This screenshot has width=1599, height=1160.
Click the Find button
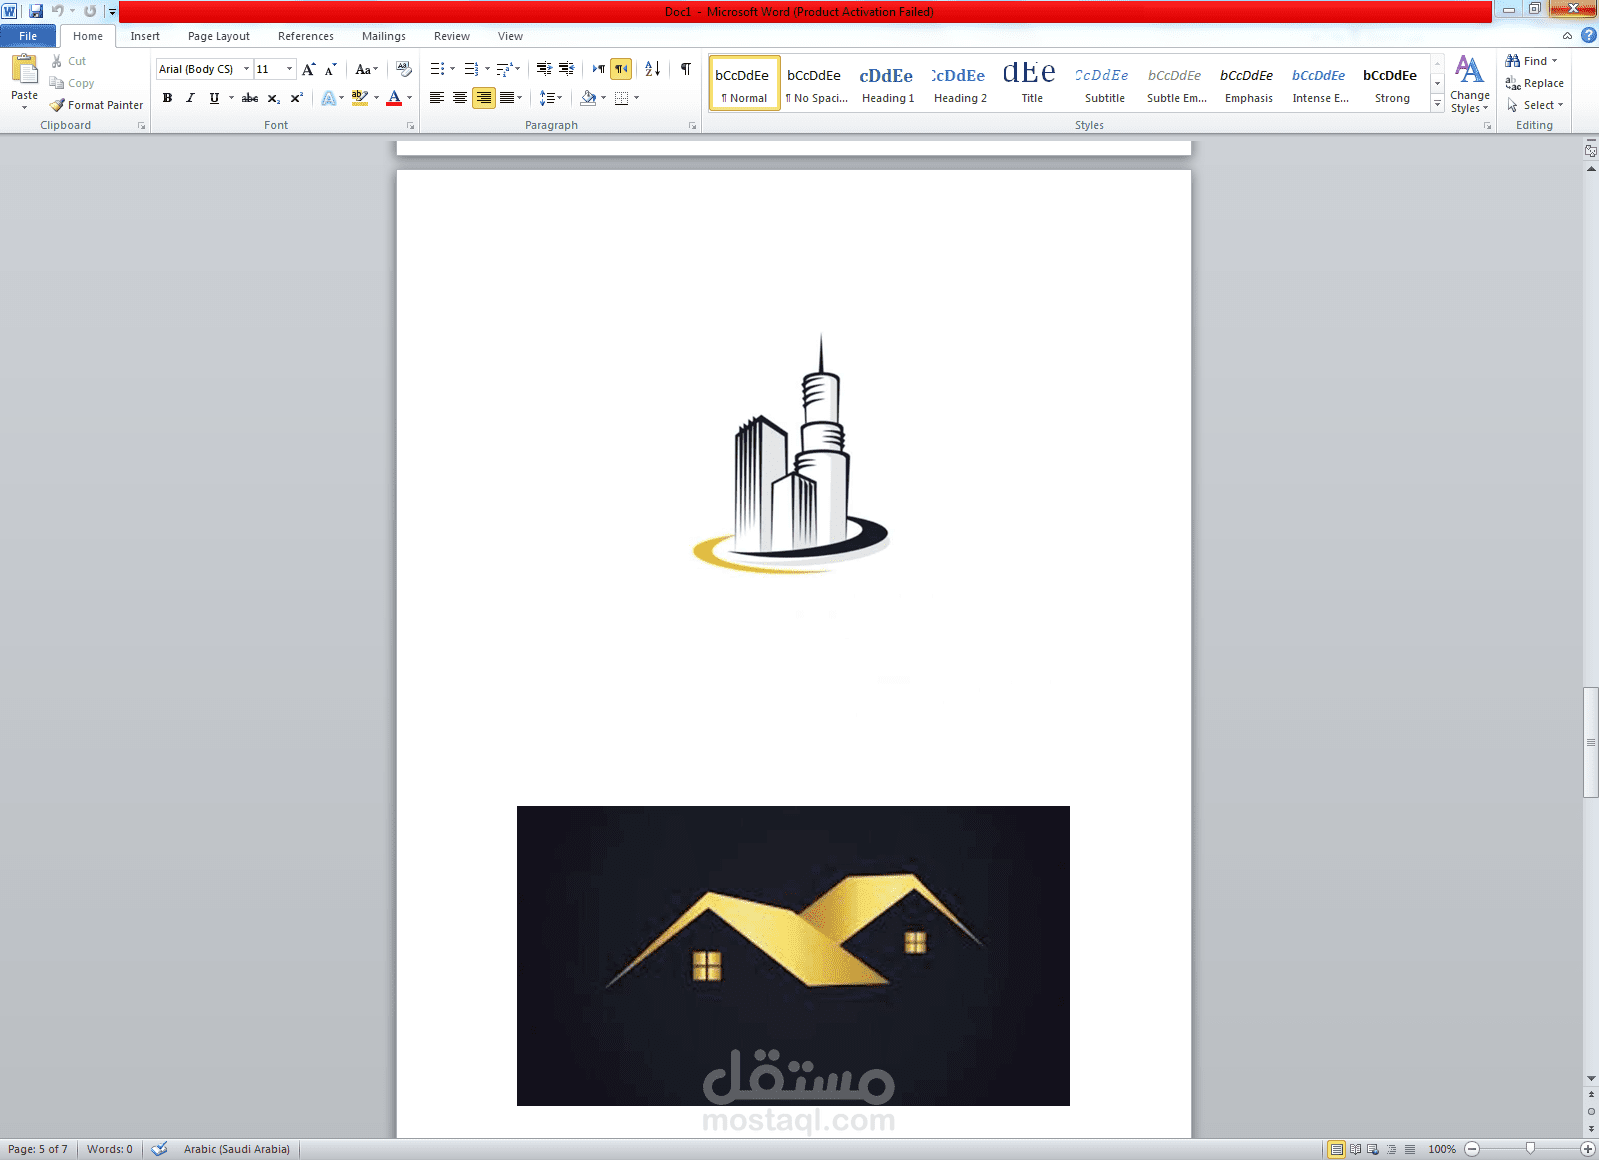tap(1531, 61)
